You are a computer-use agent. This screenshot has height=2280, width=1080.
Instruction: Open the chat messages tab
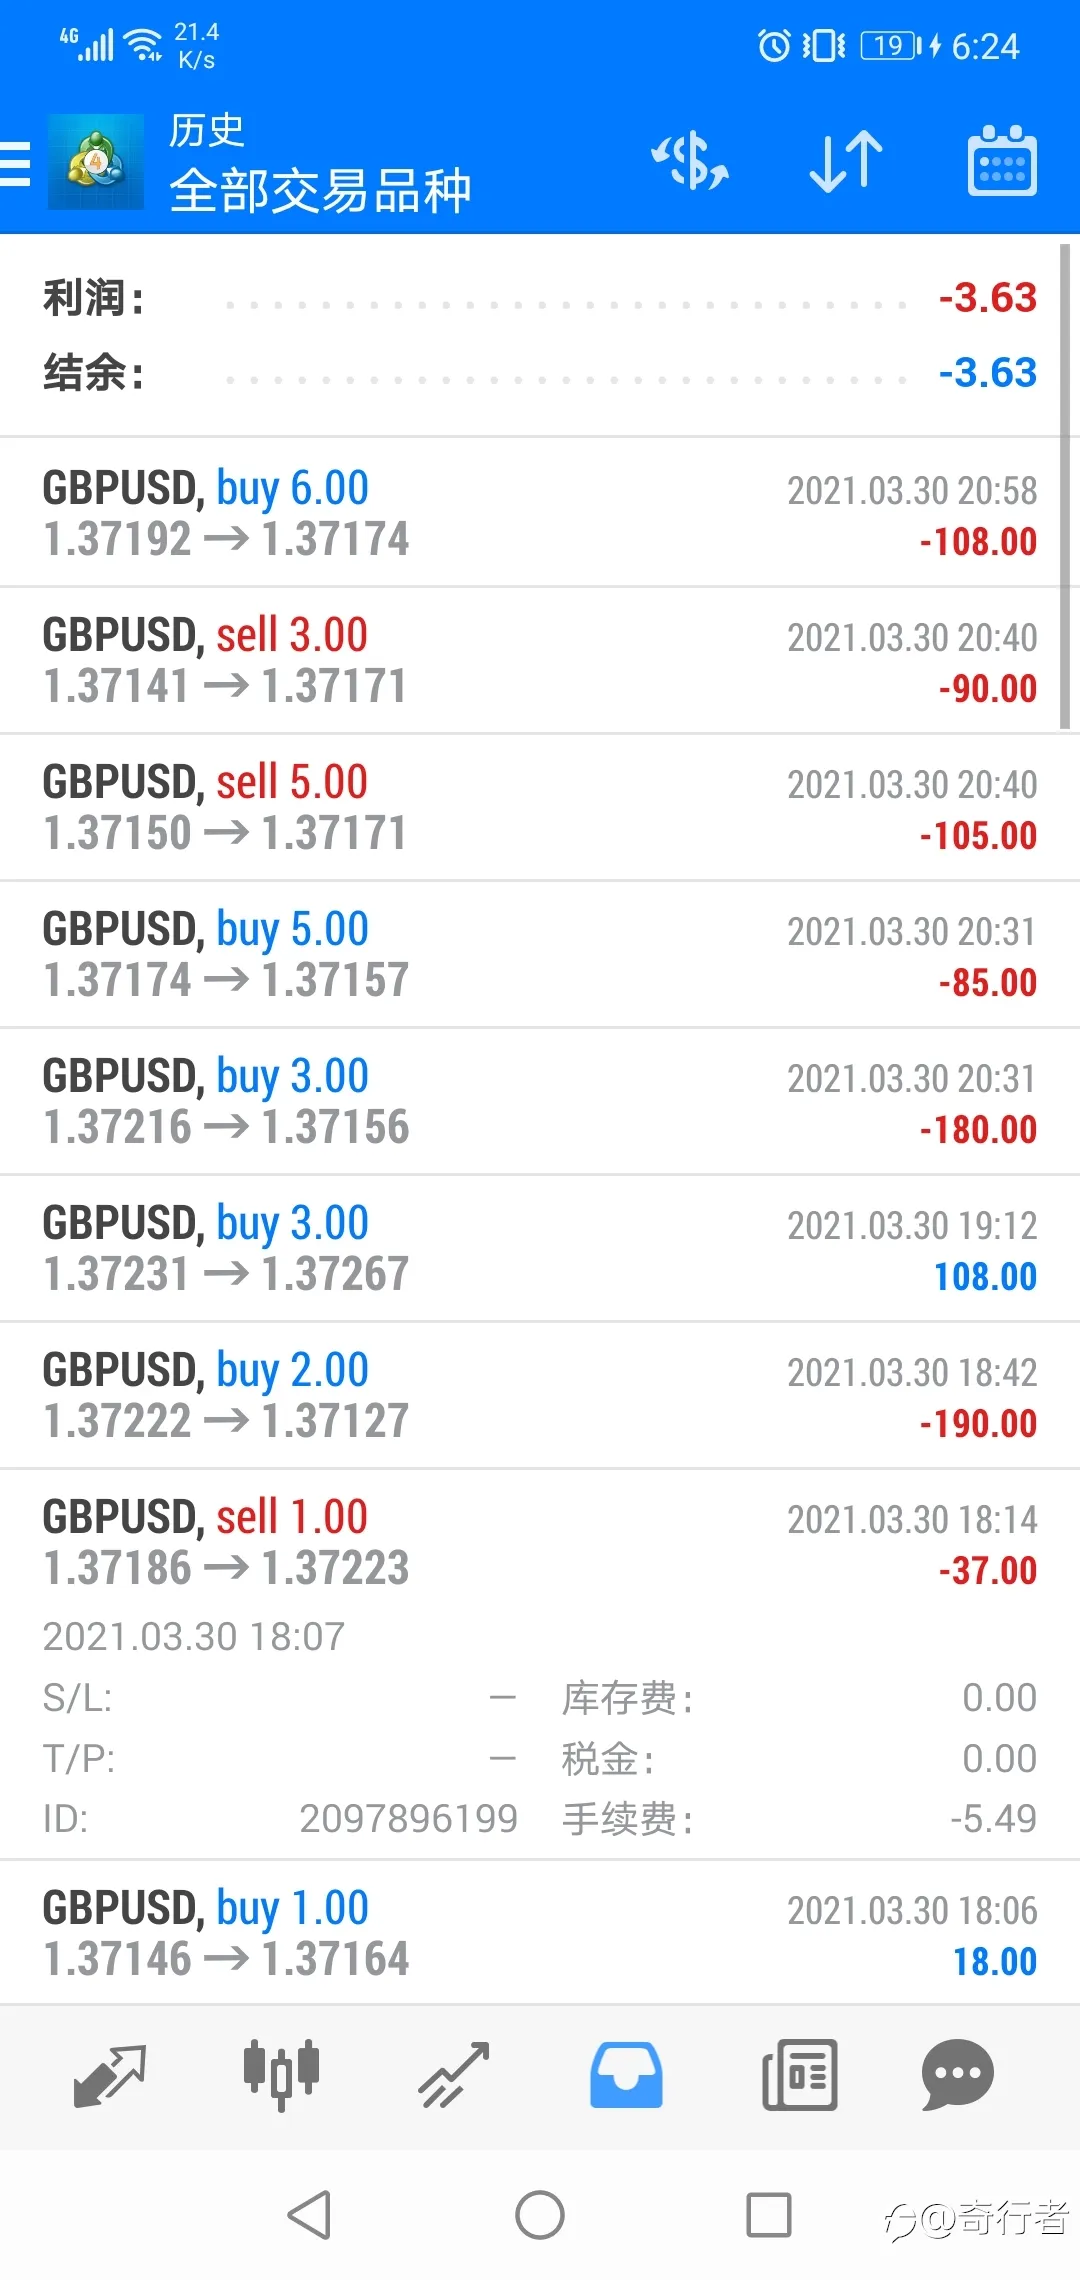tap(958, 2075)
